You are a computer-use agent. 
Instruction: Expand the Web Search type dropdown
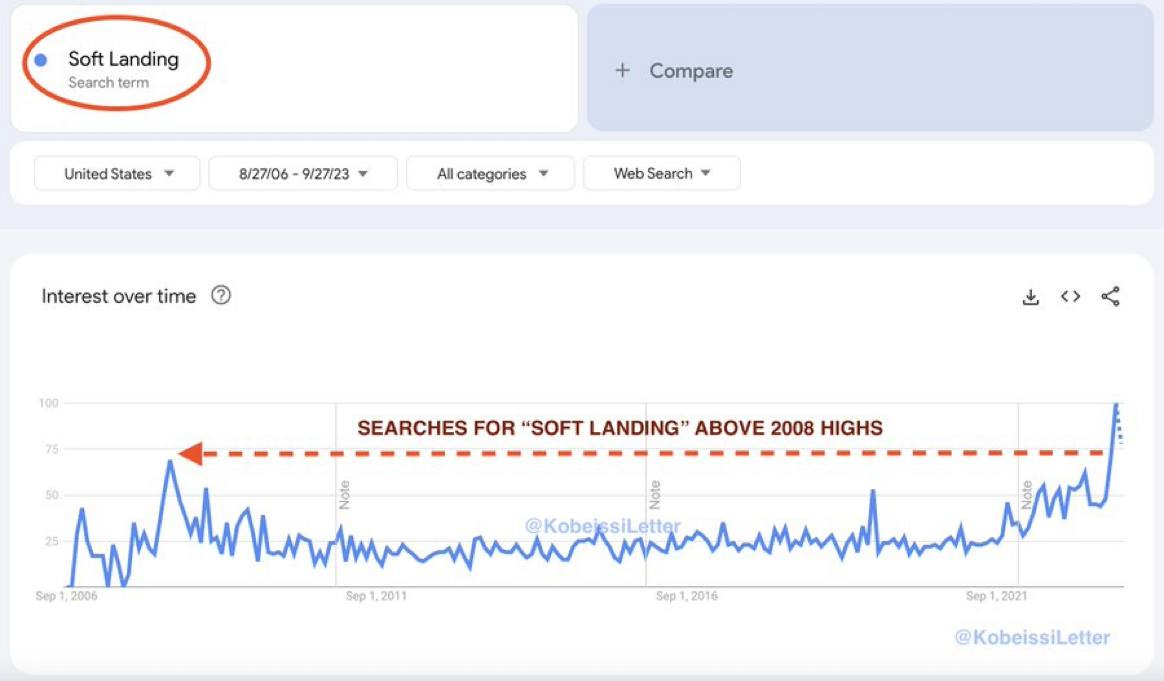click(x=662, y=173)
